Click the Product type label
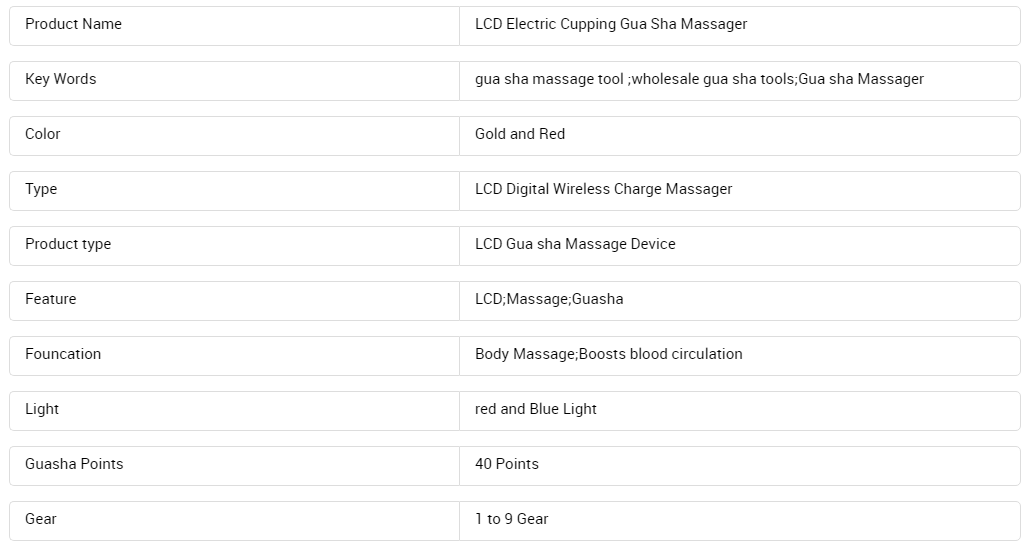Viewport: 1035px width, 556px height. click(68, 244)
